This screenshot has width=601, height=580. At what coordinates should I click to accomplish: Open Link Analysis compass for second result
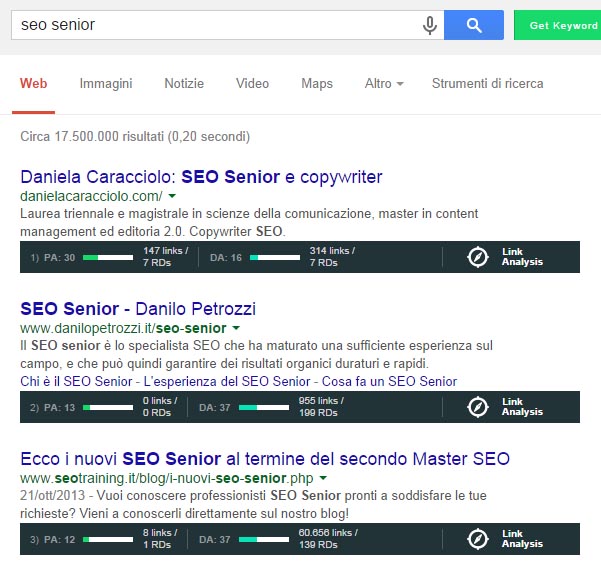coord(479,407)
